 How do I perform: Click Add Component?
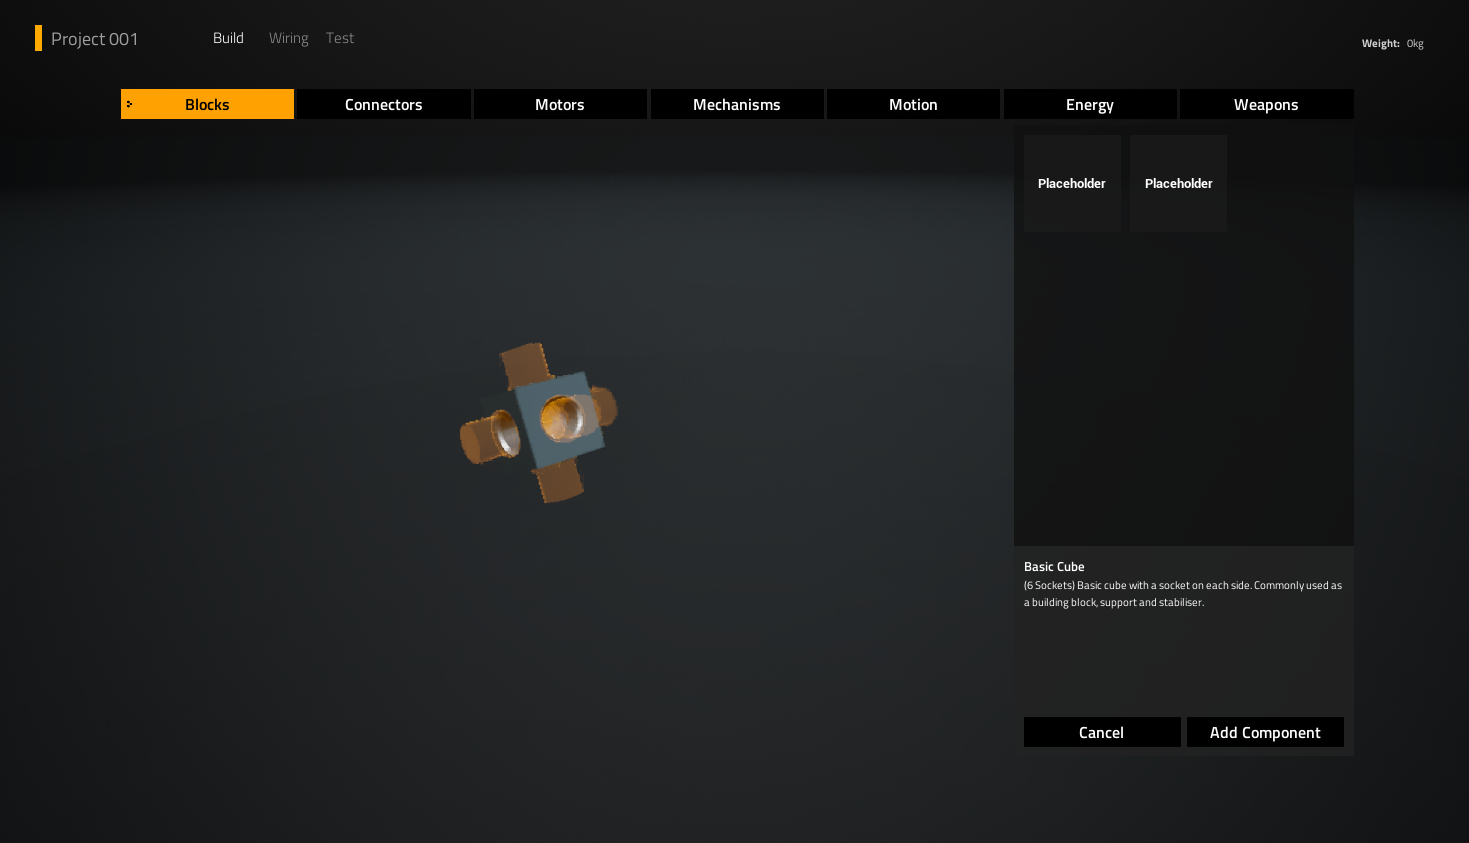pyautogui.click(x=1264, y=732)
